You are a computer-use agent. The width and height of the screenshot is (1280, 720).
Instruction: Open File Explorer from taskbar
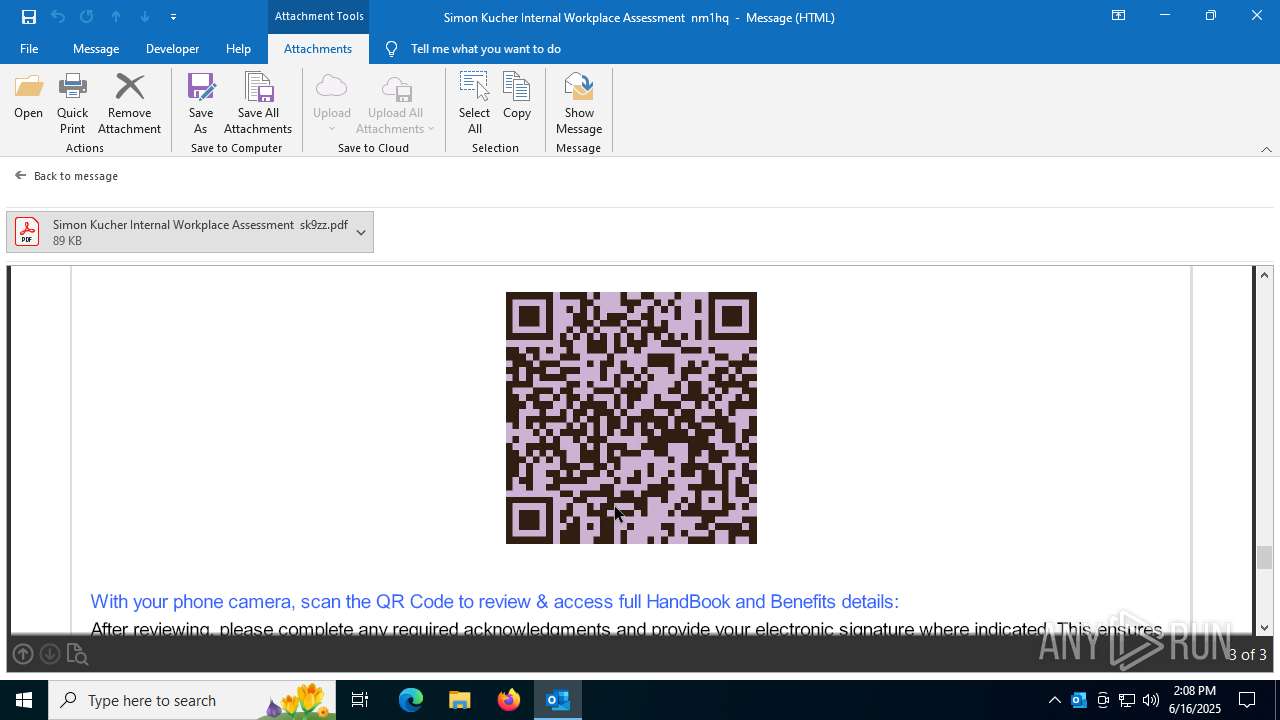460,700
